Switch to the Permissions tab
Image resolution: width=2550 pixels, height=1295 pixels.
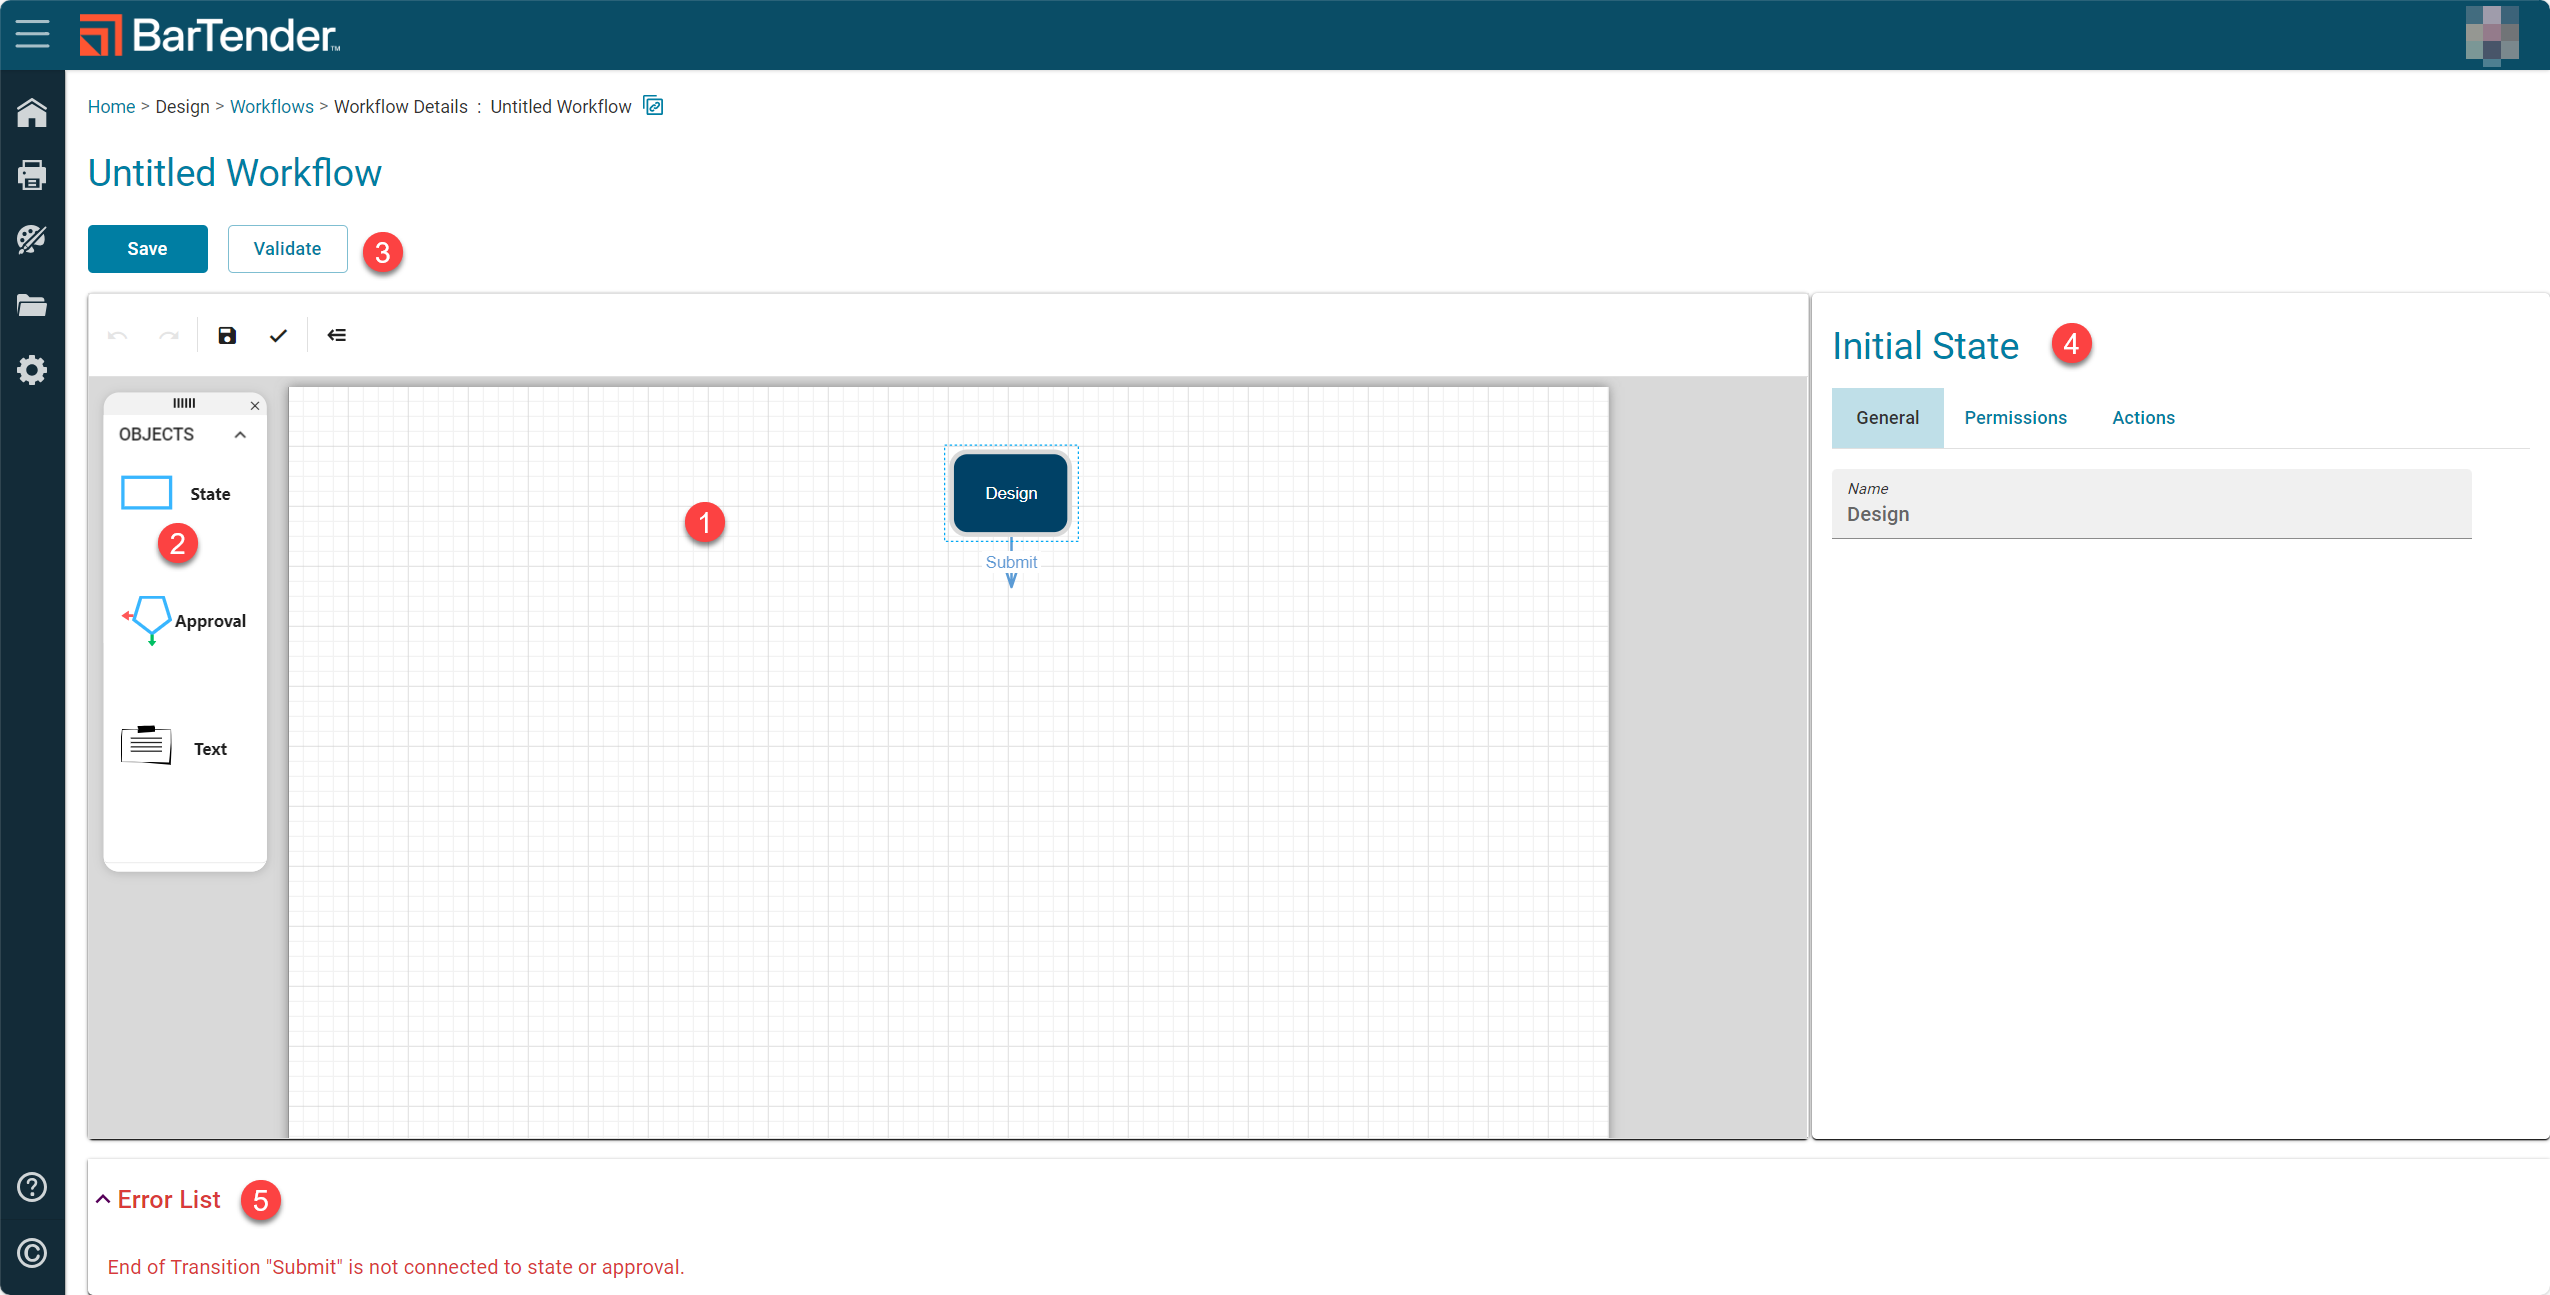tap(2015, 418)
